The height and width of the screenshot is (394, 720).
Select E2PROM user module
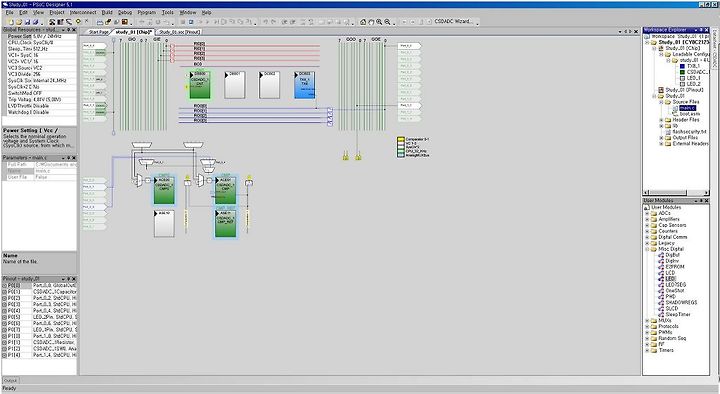[675, 267]
